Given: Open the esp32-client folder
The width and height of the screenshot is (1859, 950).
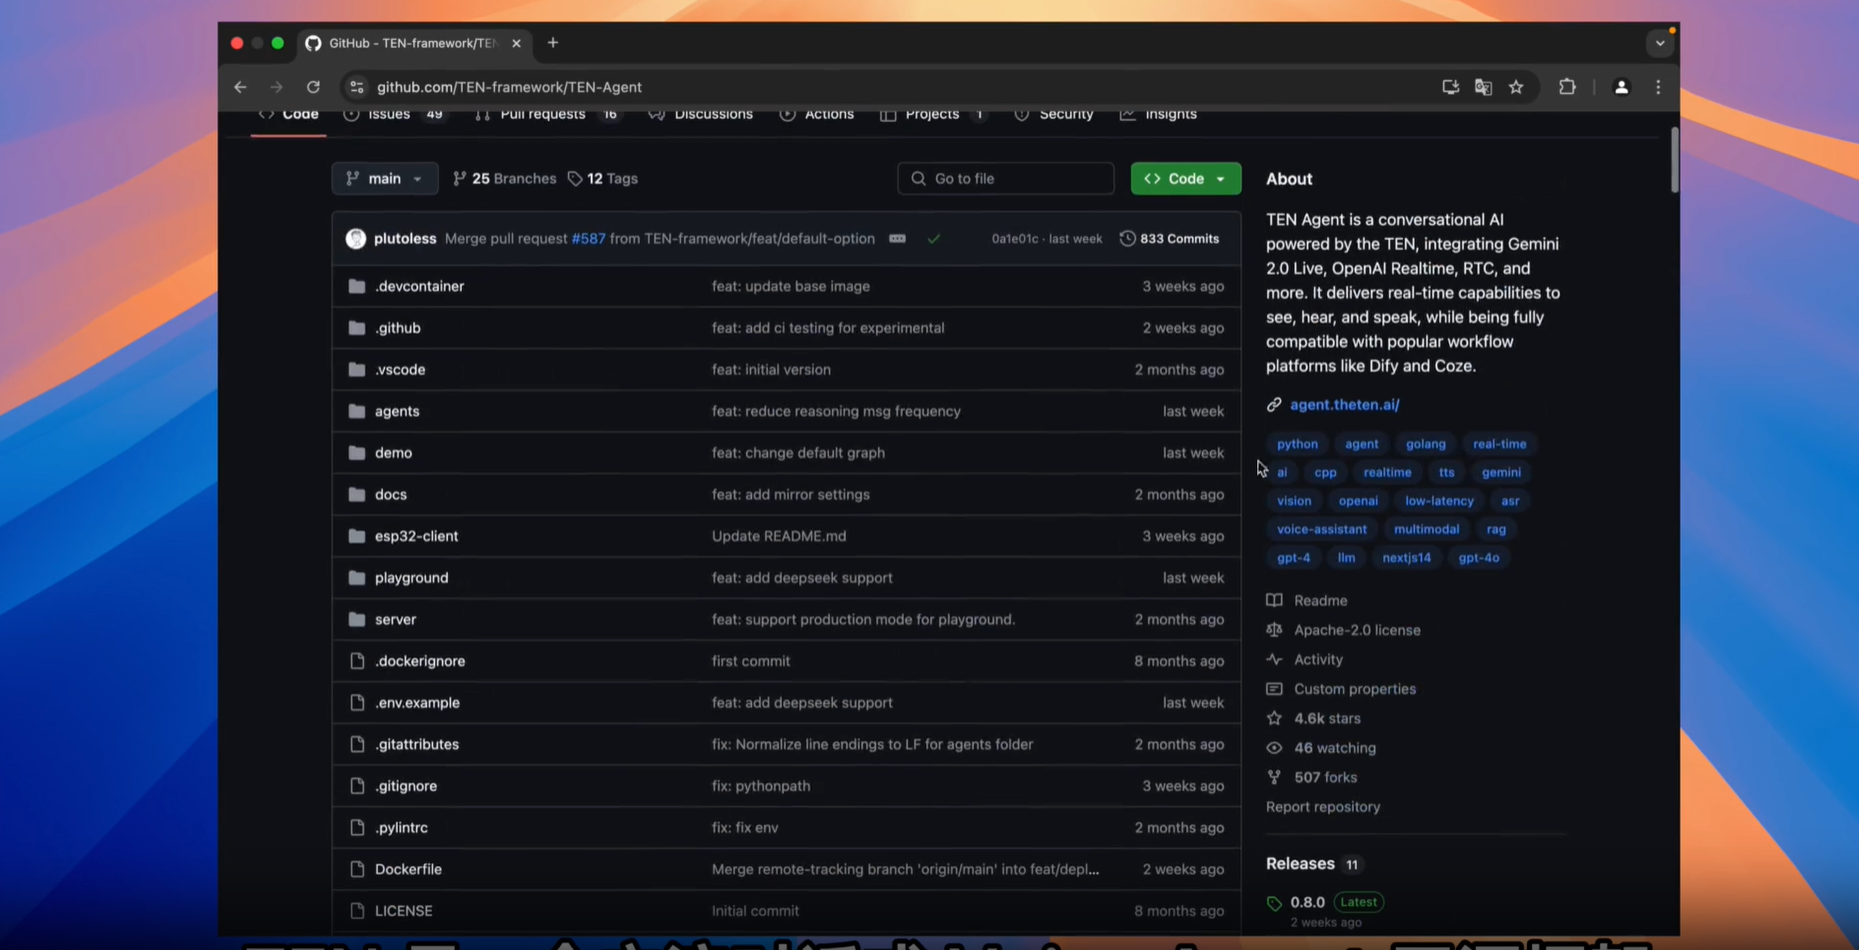Looking at the screenshot, I should 416,536.
